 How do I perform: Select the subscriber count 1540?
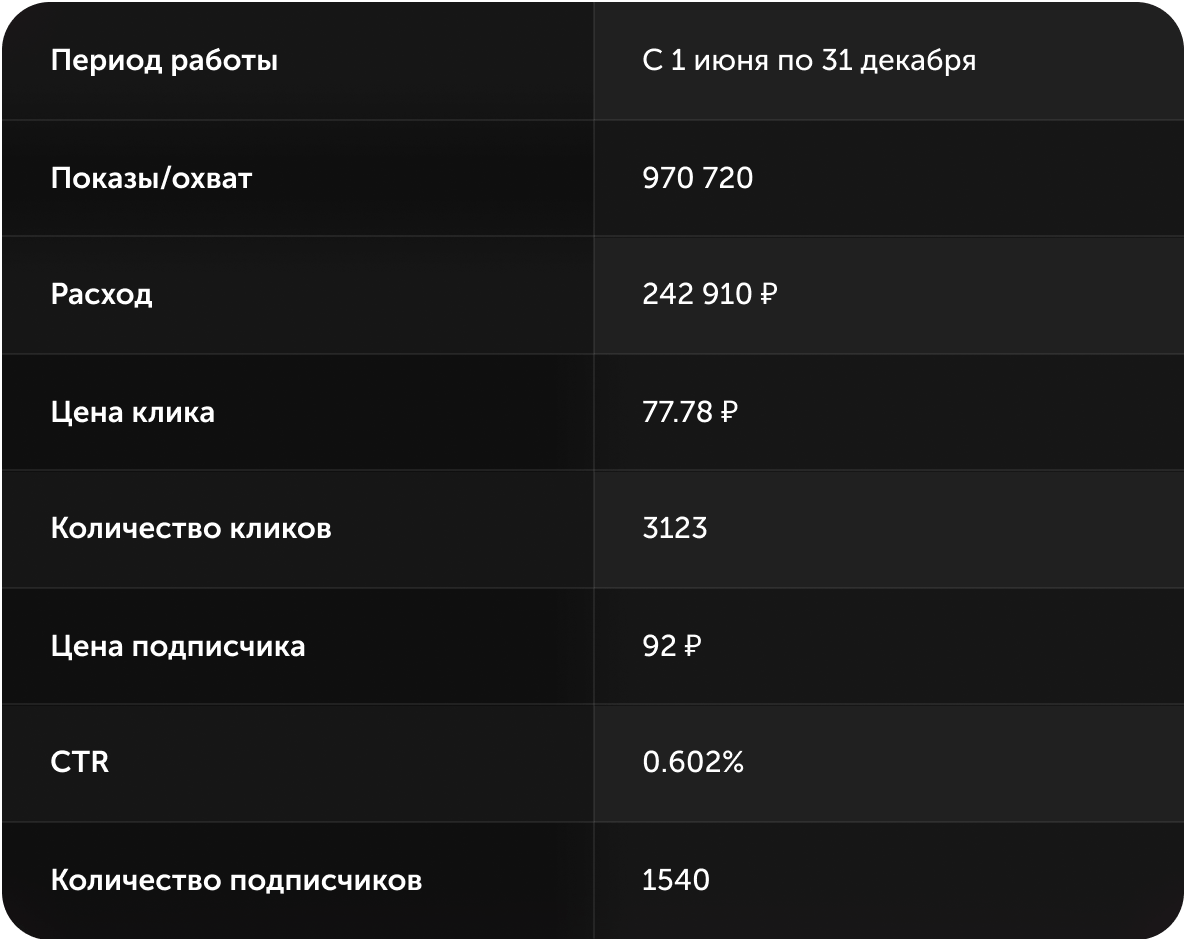(x=675, y=880)
